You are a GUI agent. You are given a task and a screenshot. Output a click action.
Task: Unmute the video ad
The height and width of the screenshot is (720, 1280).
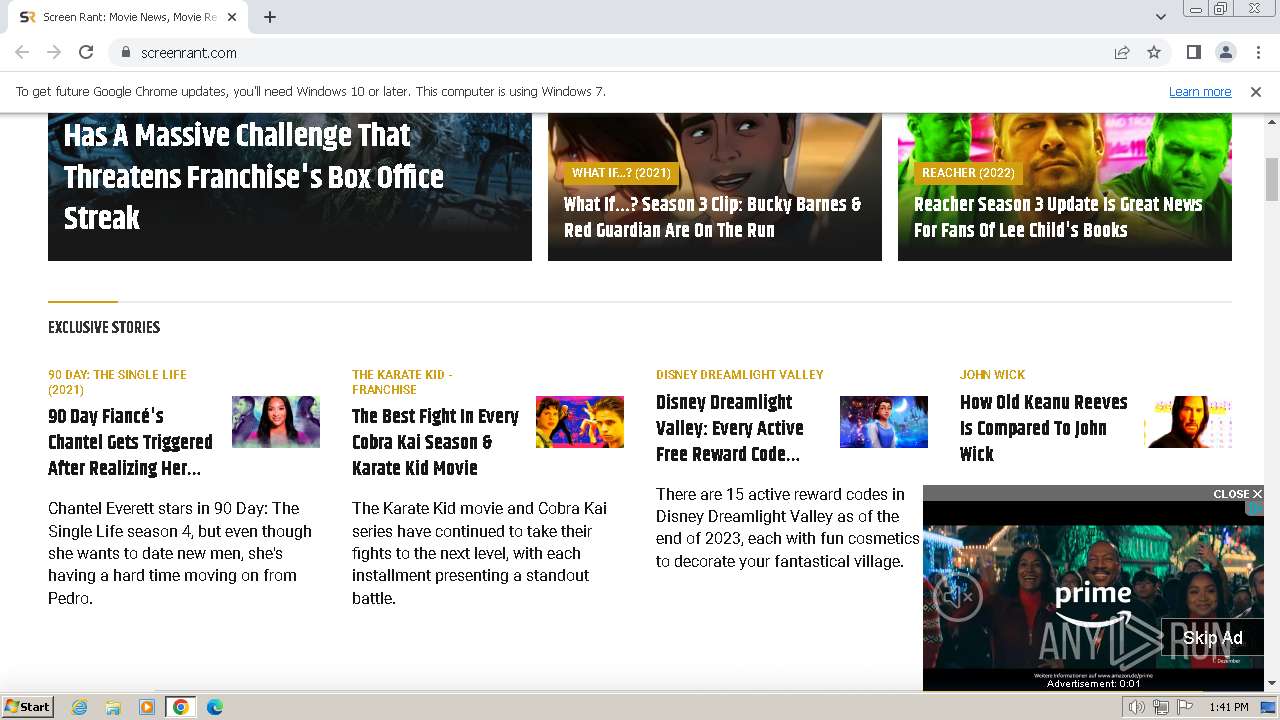pyautogui.click(x=958, y=597)
